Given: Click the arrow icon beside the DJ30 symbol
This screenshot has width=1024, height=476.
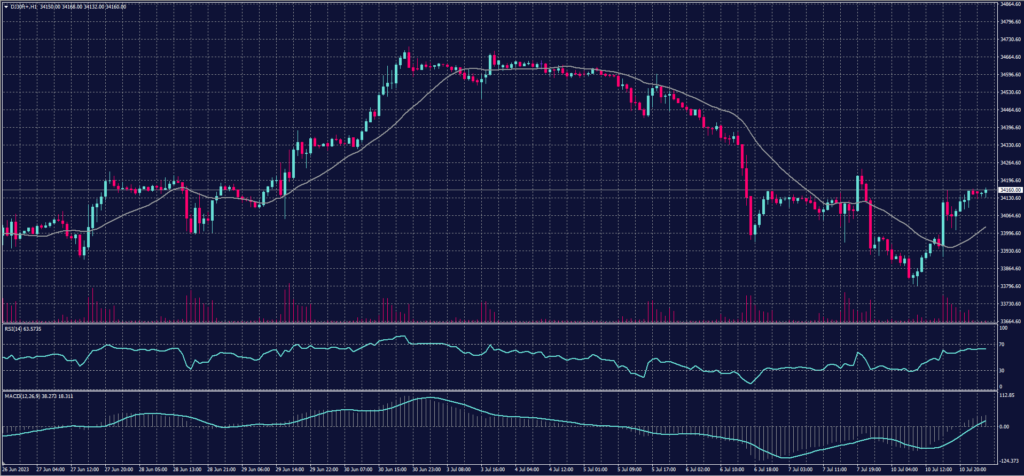Looking at the screenshot, I should pyautogui.click(x=4, y=6).
